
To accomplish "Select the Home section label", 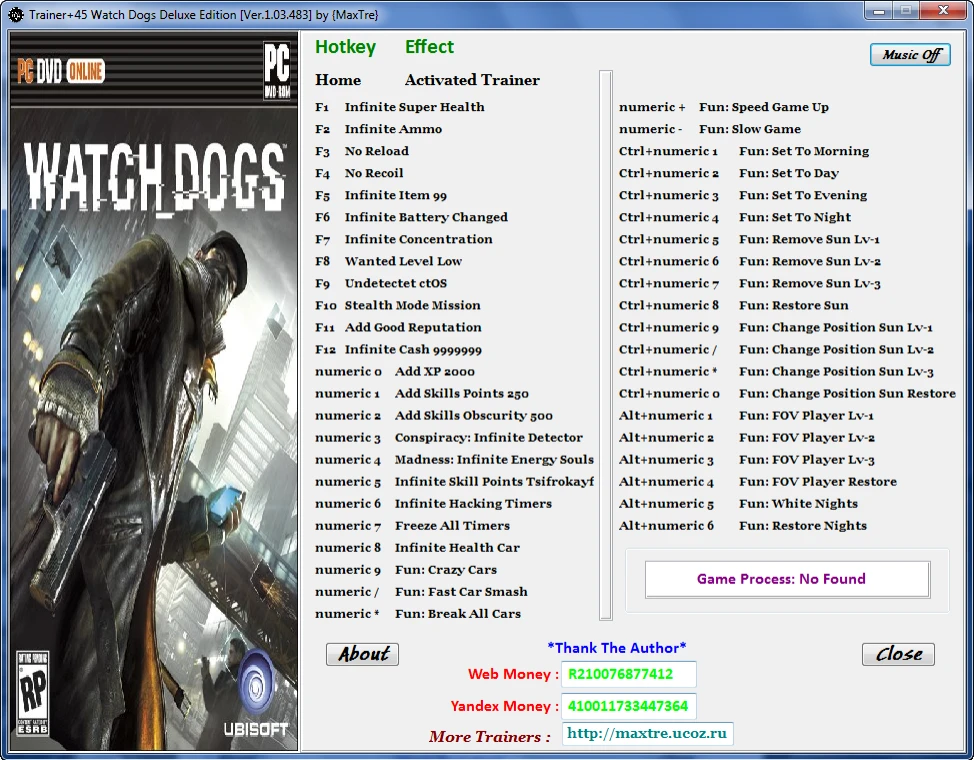I will point(337,80).
